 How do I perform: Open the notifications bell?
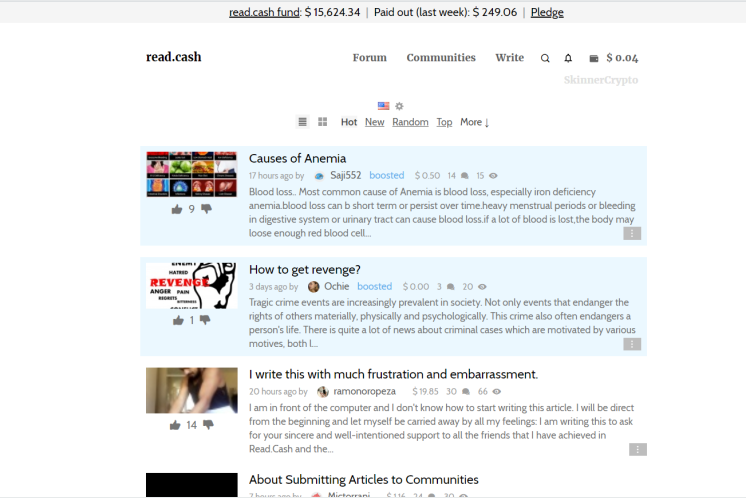568,58
